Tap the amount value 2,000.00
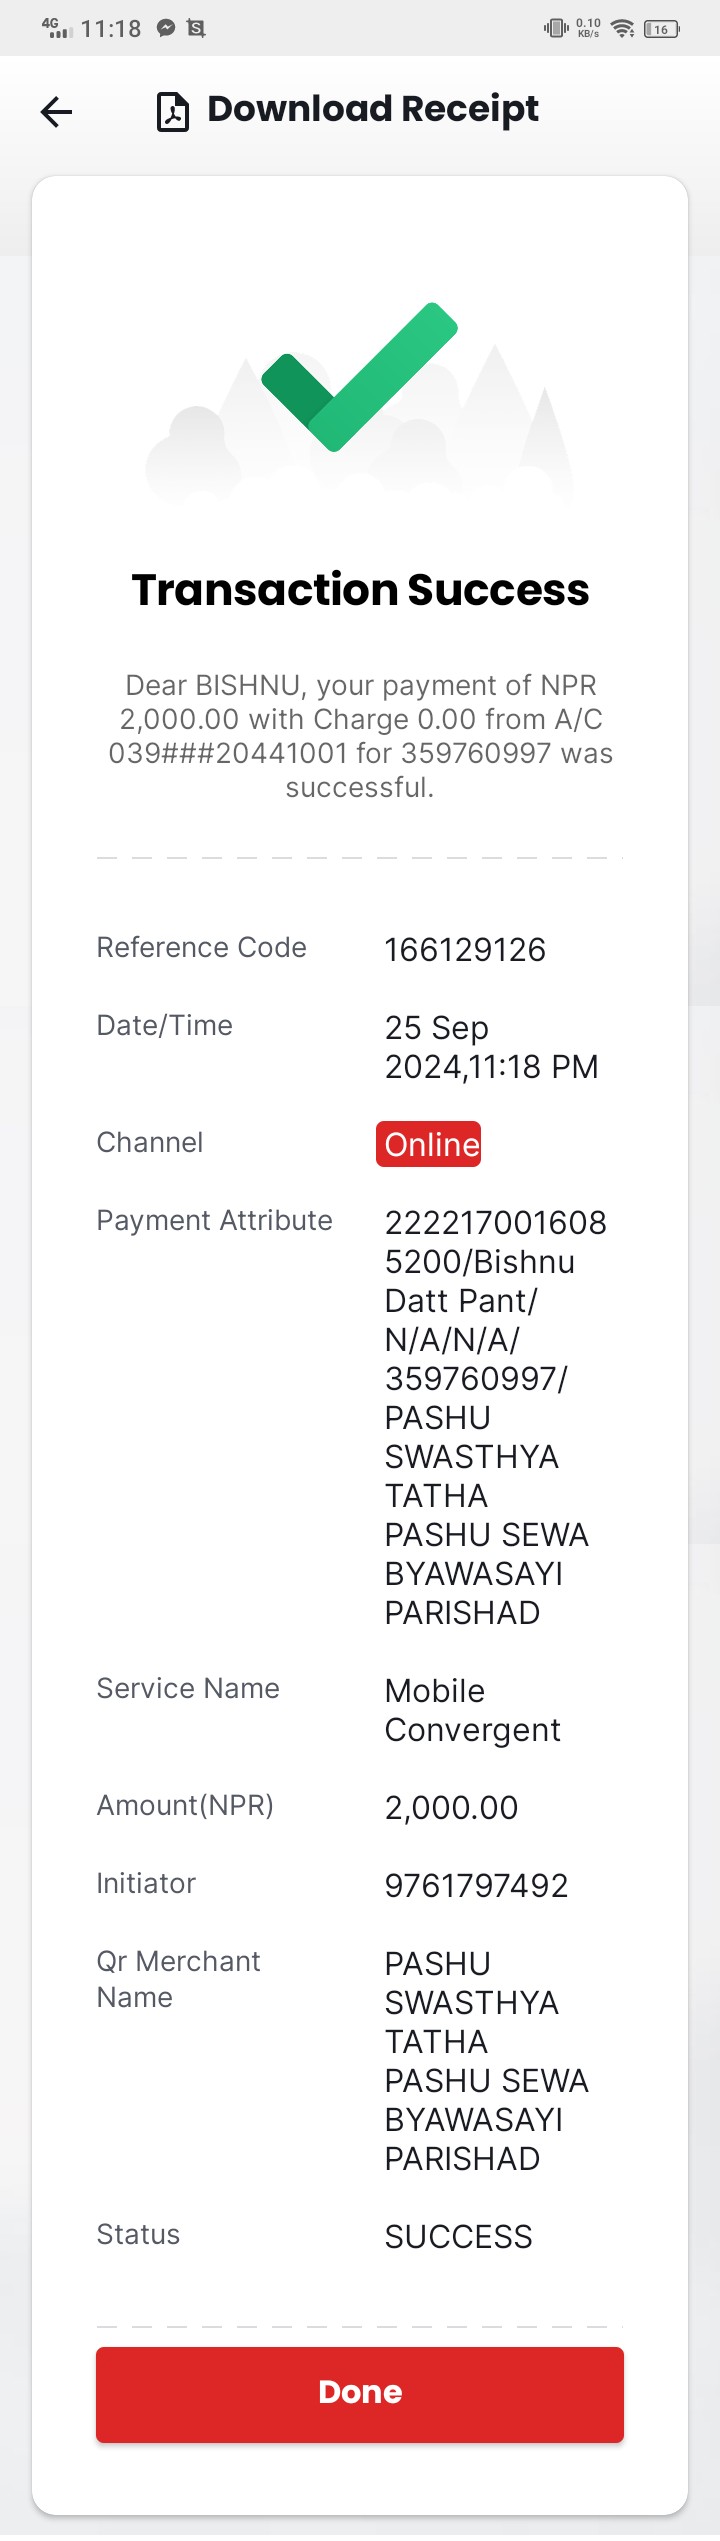 tap(451, 1807)
